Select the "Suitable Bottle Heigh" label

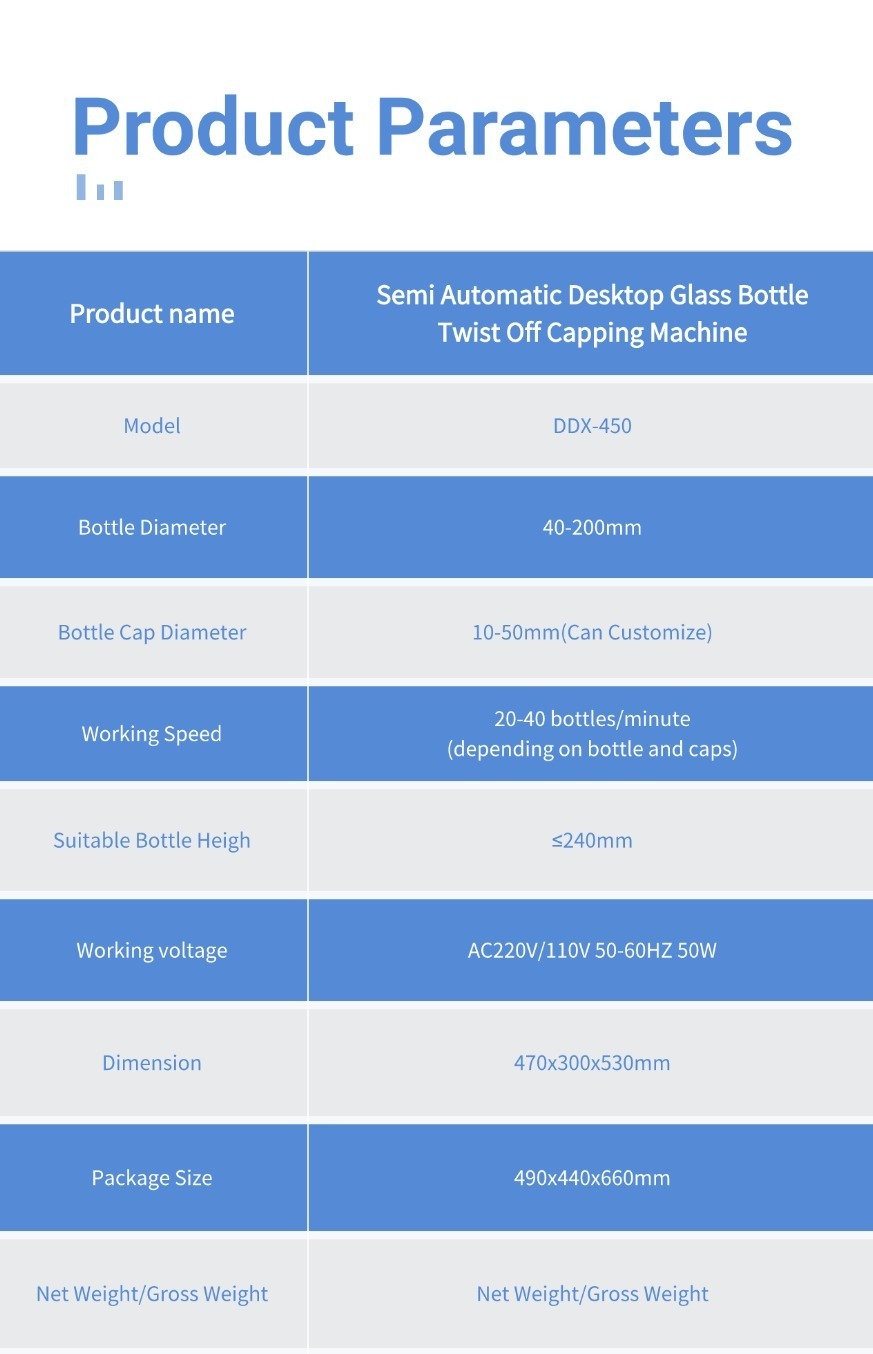152,840
